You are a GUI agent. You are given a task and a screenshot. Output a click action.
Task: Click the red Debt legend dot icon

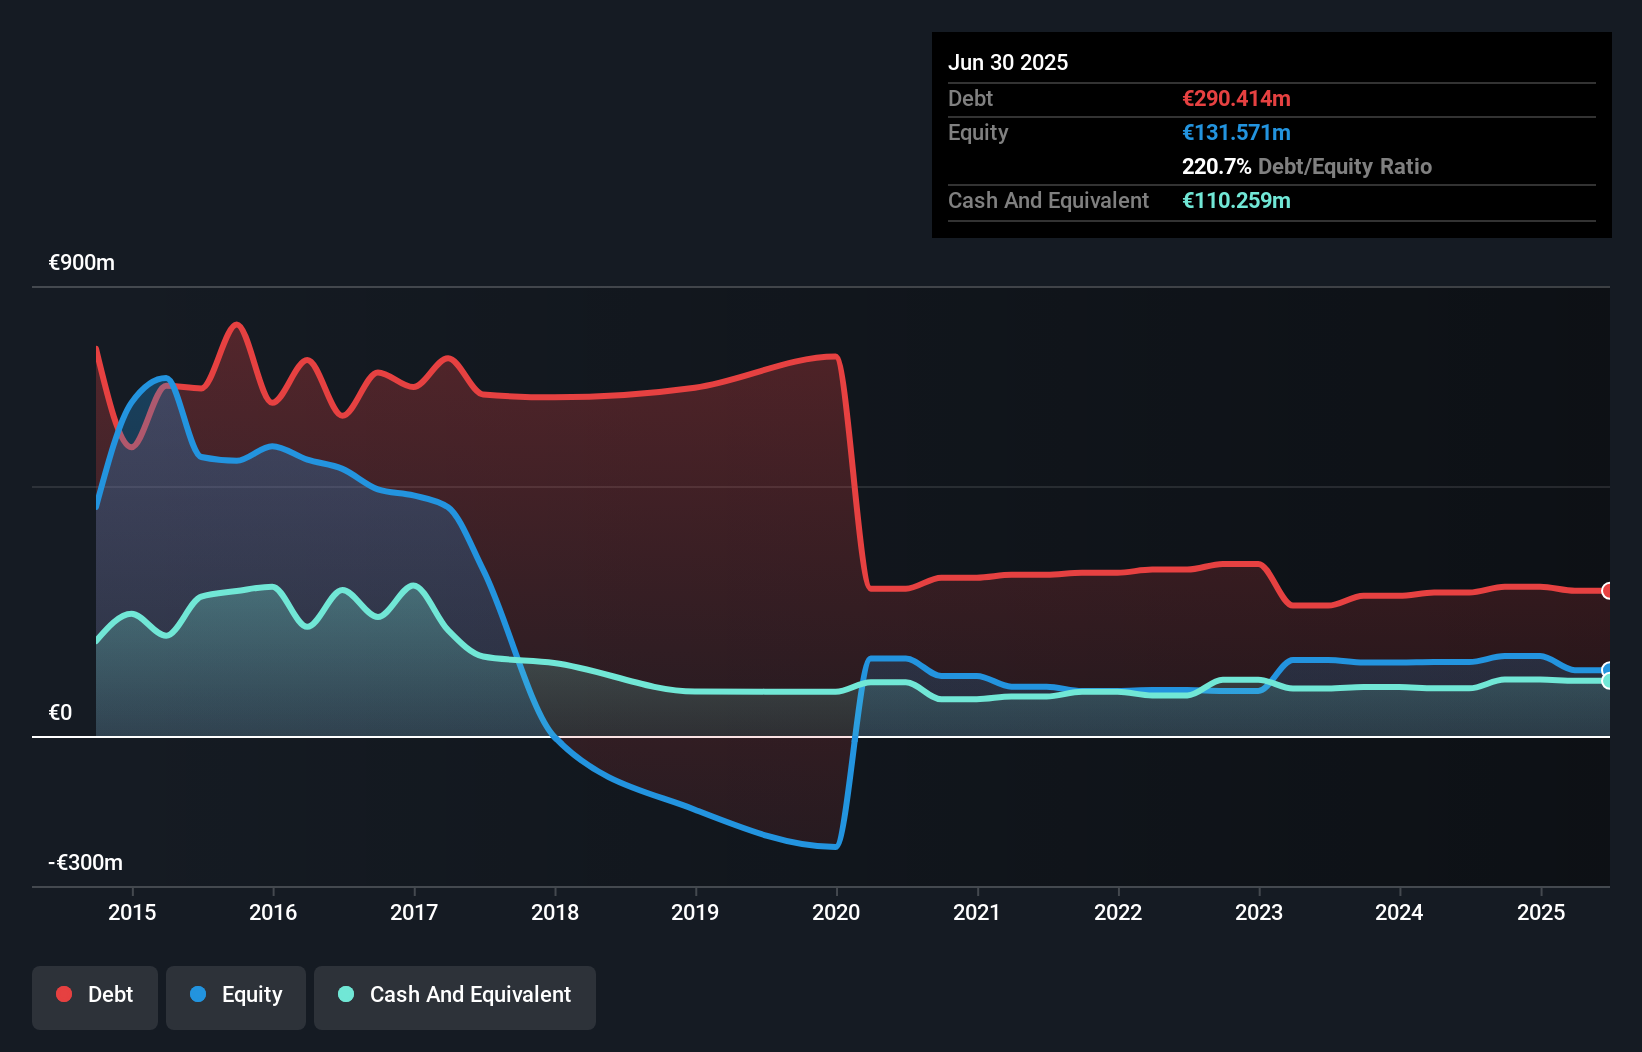tap(62, 995)
